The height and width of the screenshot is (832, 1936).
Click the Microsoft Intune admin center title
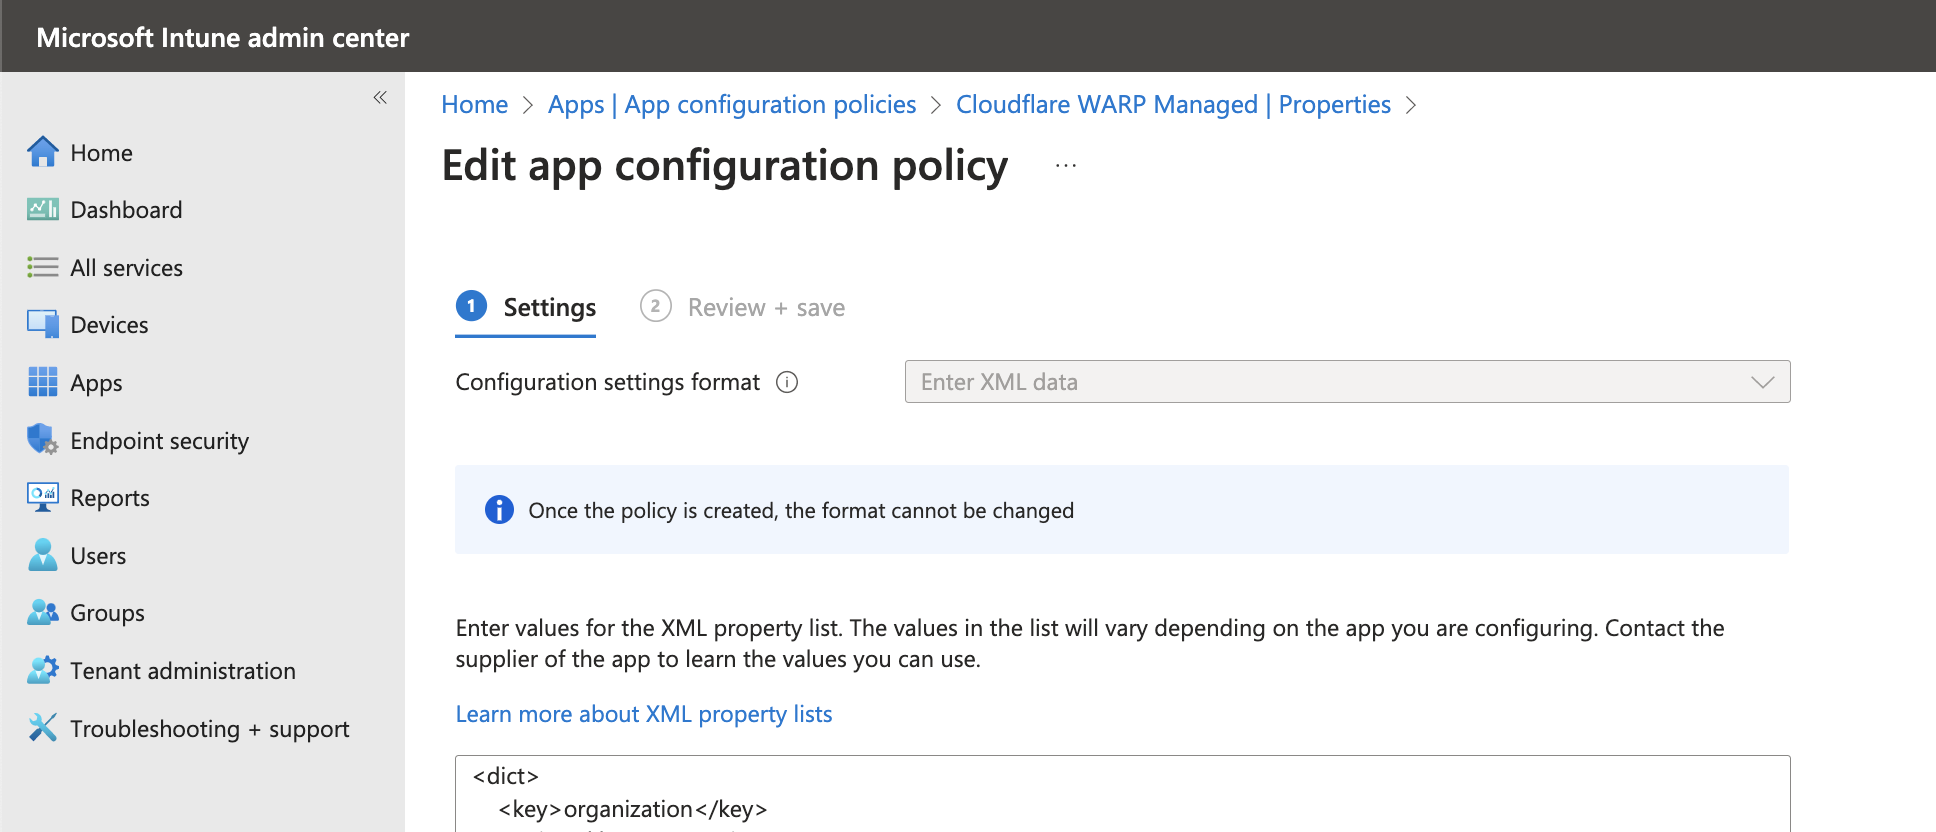coord(222,38)
